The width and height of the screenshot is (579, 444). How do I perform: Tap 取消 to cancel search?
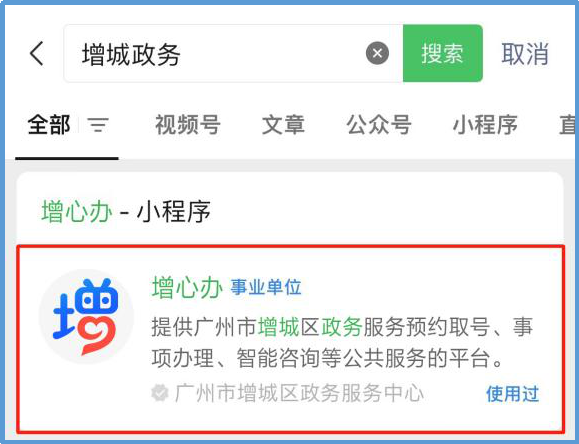(525, 54)
